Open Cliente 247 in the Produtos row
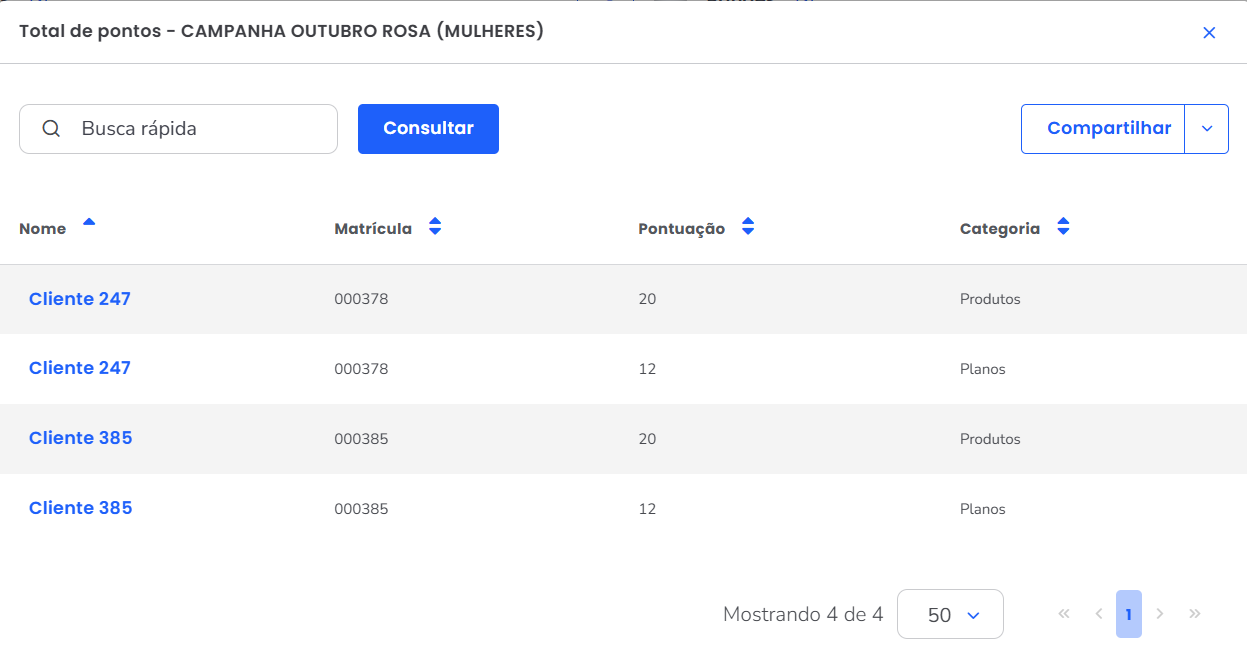Image resolution: width=1247 pixels, height=656 pixels. pyautogui.click(x=80, y=299)
